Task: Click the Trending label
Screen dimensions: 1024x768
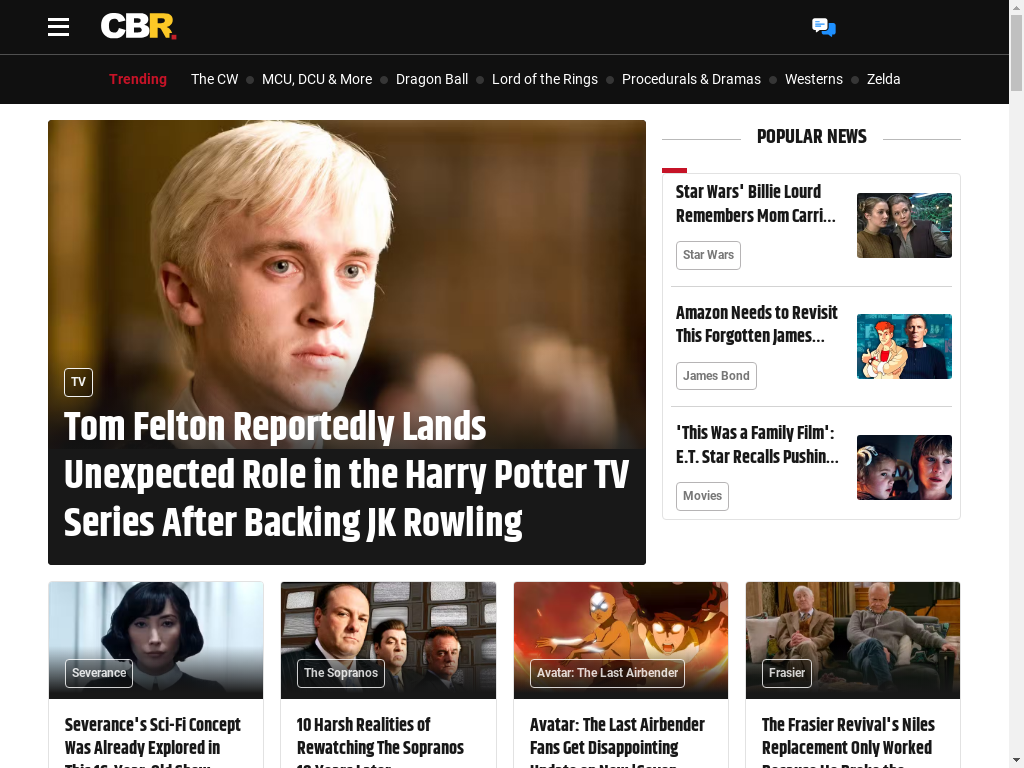Action: click(138, 79)
